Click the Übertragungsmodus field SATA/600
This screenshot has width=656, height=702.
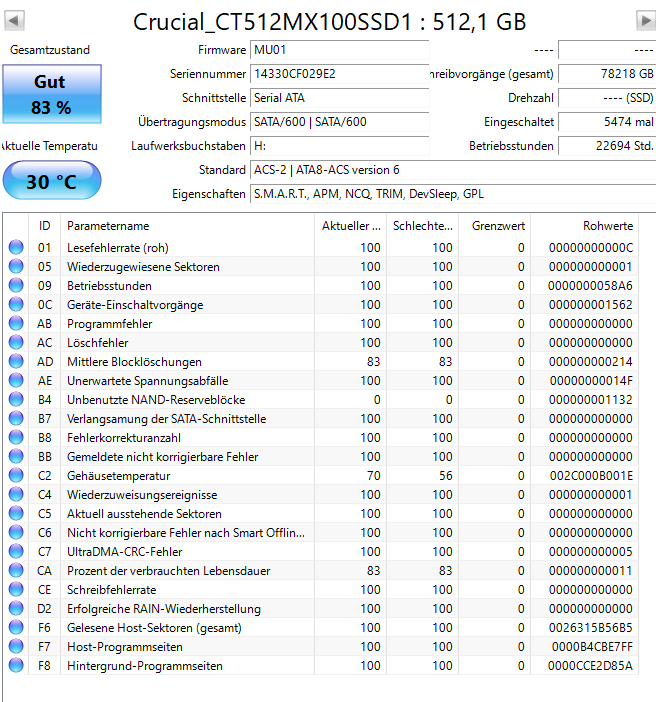pos(339,122)
